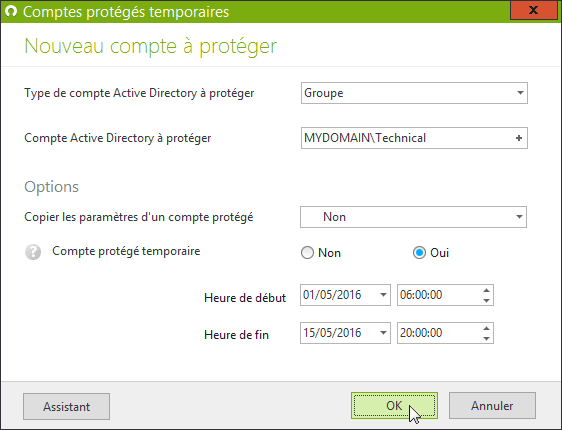Select the Non radio button

coord(307,253)
